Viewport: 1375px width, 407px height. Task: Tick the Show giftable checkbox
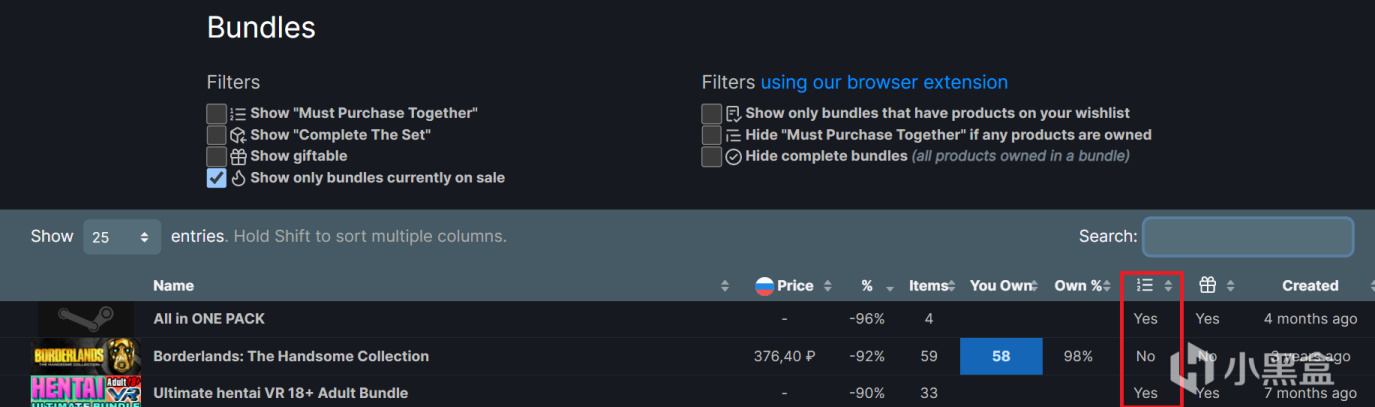pos(216,156)
